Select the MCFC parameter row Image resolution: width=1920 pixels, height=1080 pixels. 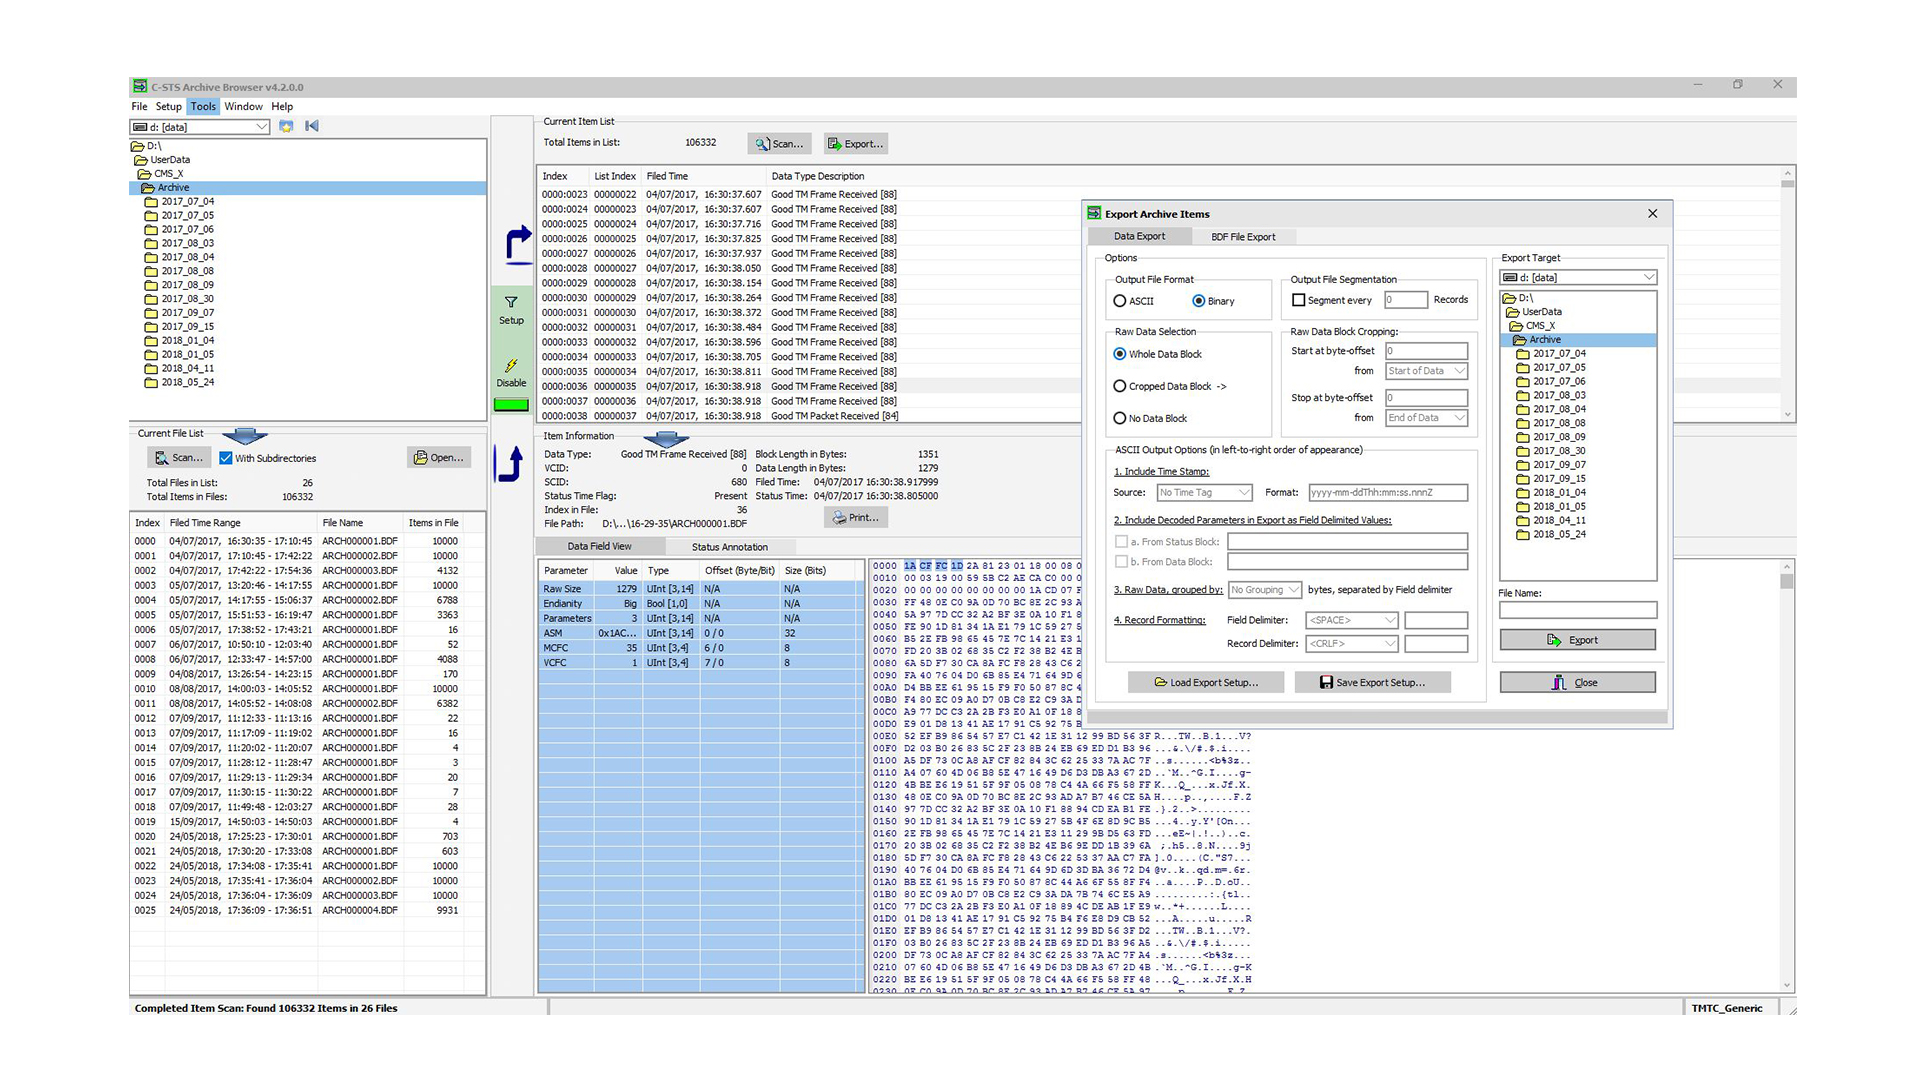[700, 648]
